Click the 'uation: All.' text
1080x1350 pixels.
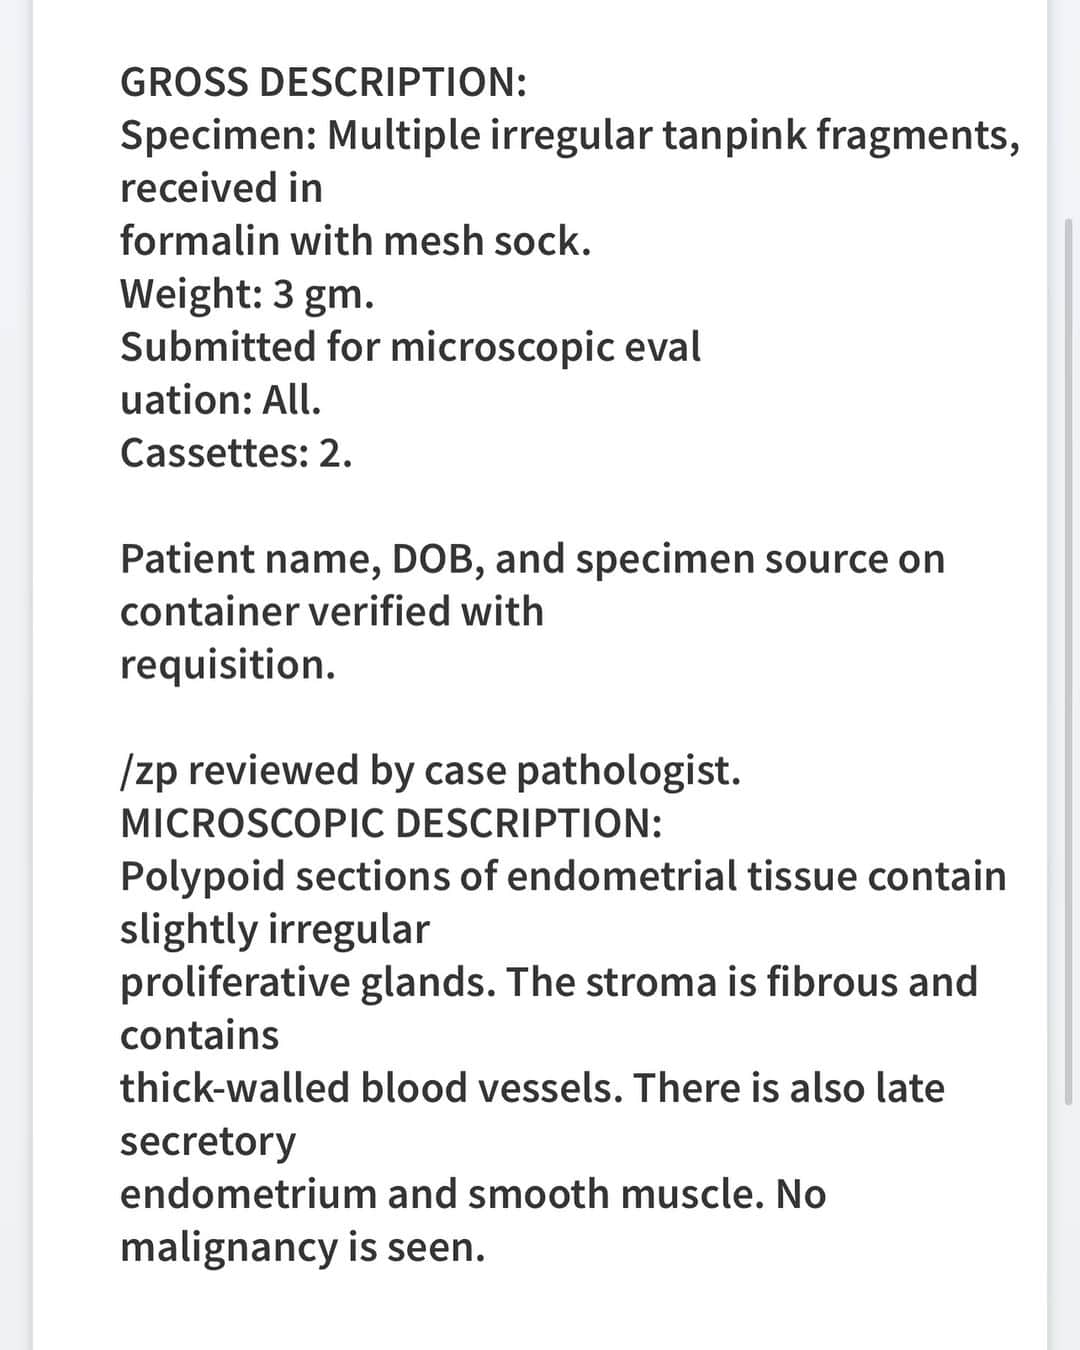221,400
